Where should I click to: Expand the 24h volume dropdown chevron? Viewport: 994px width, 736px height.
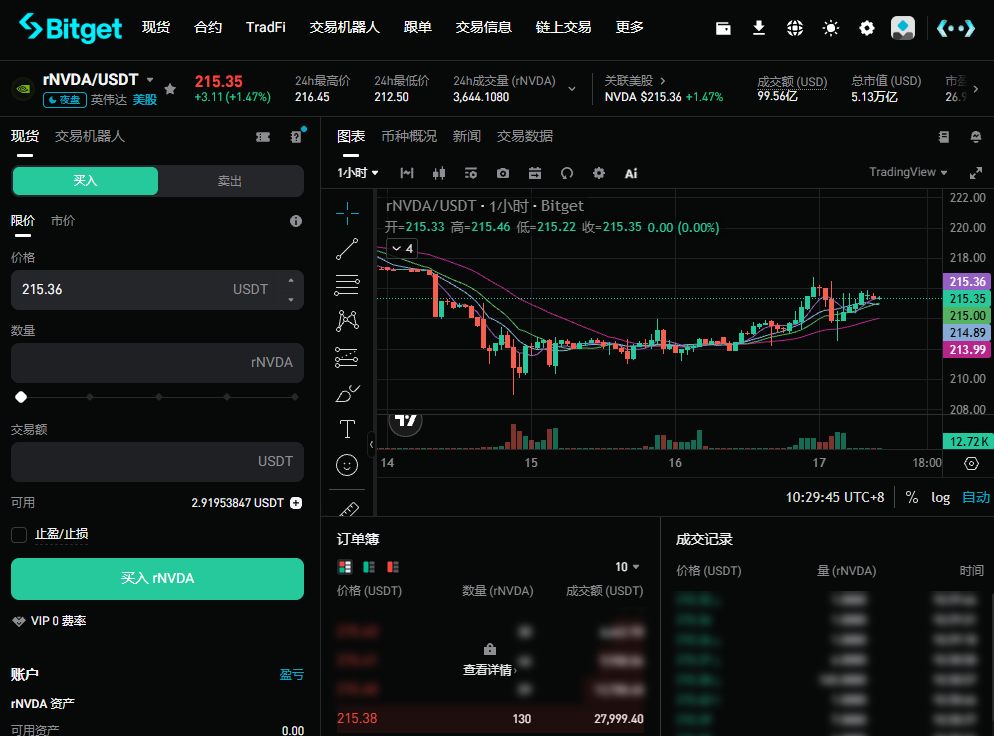[x=572, y=89]
